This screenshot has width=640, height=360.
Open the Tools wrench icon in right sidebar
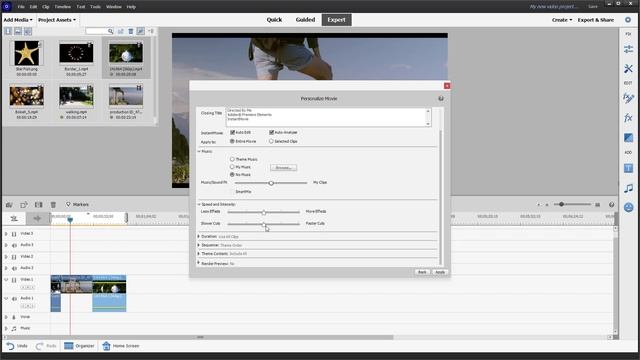click(628, 69)
